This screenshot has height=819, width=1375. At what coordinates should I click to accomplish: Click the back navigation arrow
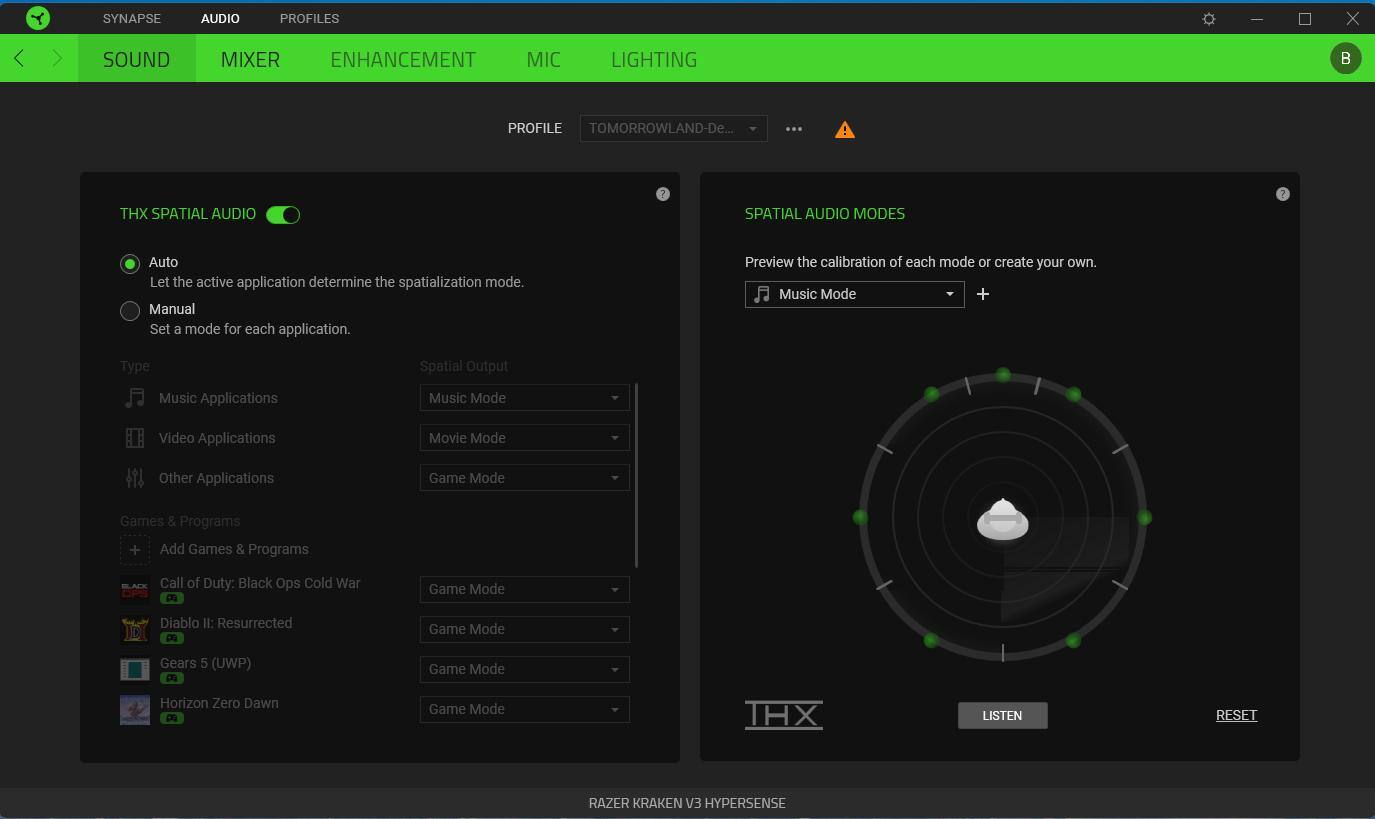[x=19, y=59]
